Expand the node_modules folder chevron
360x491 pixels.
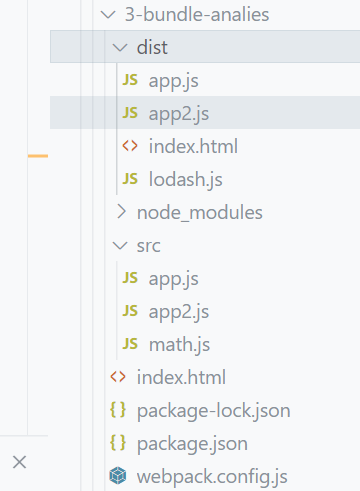(121, 212)
